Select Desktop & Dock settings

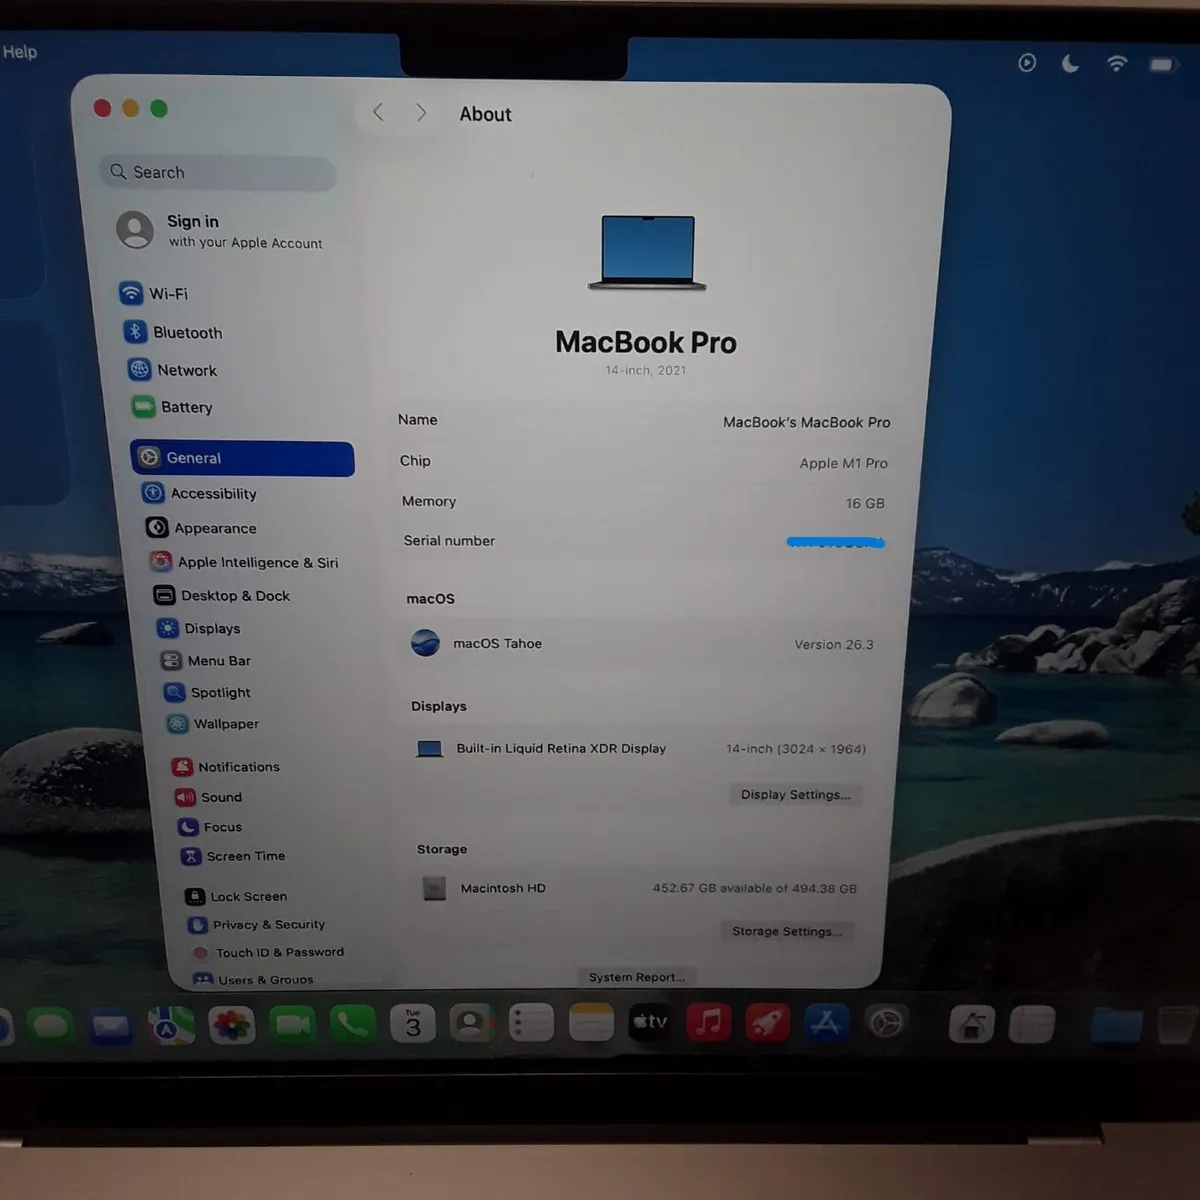pos(234,595)
